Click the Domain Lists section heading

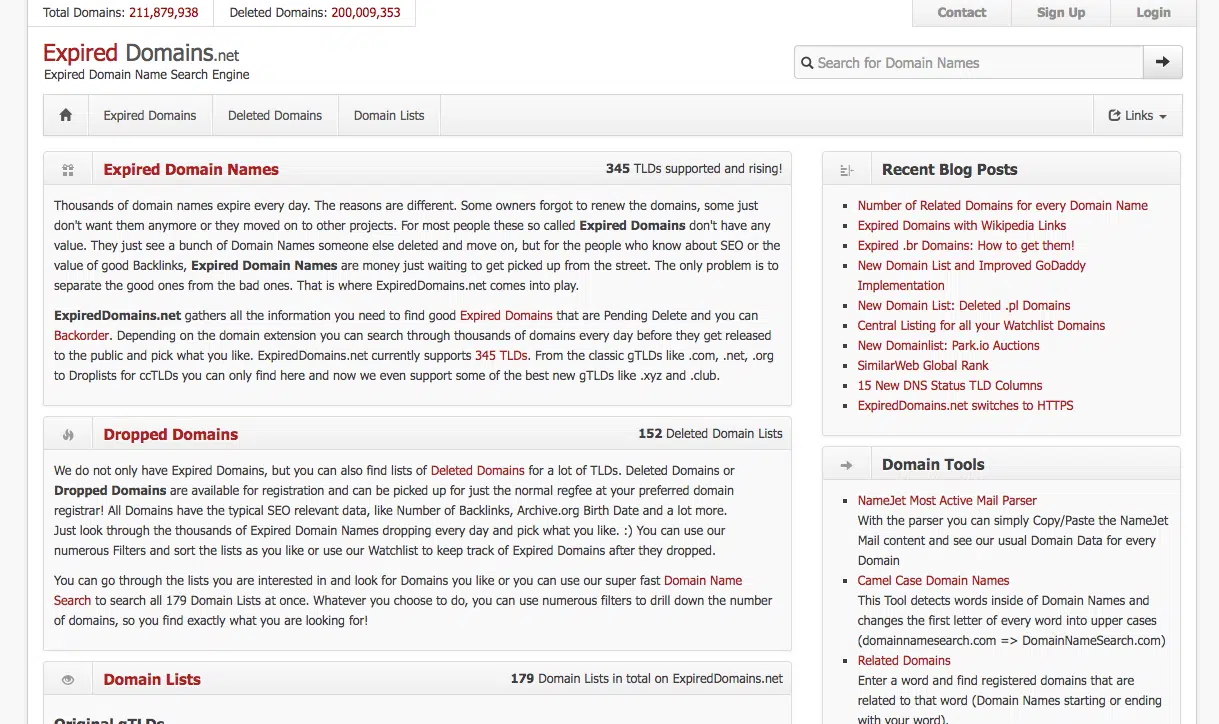[x=152, y=680]
